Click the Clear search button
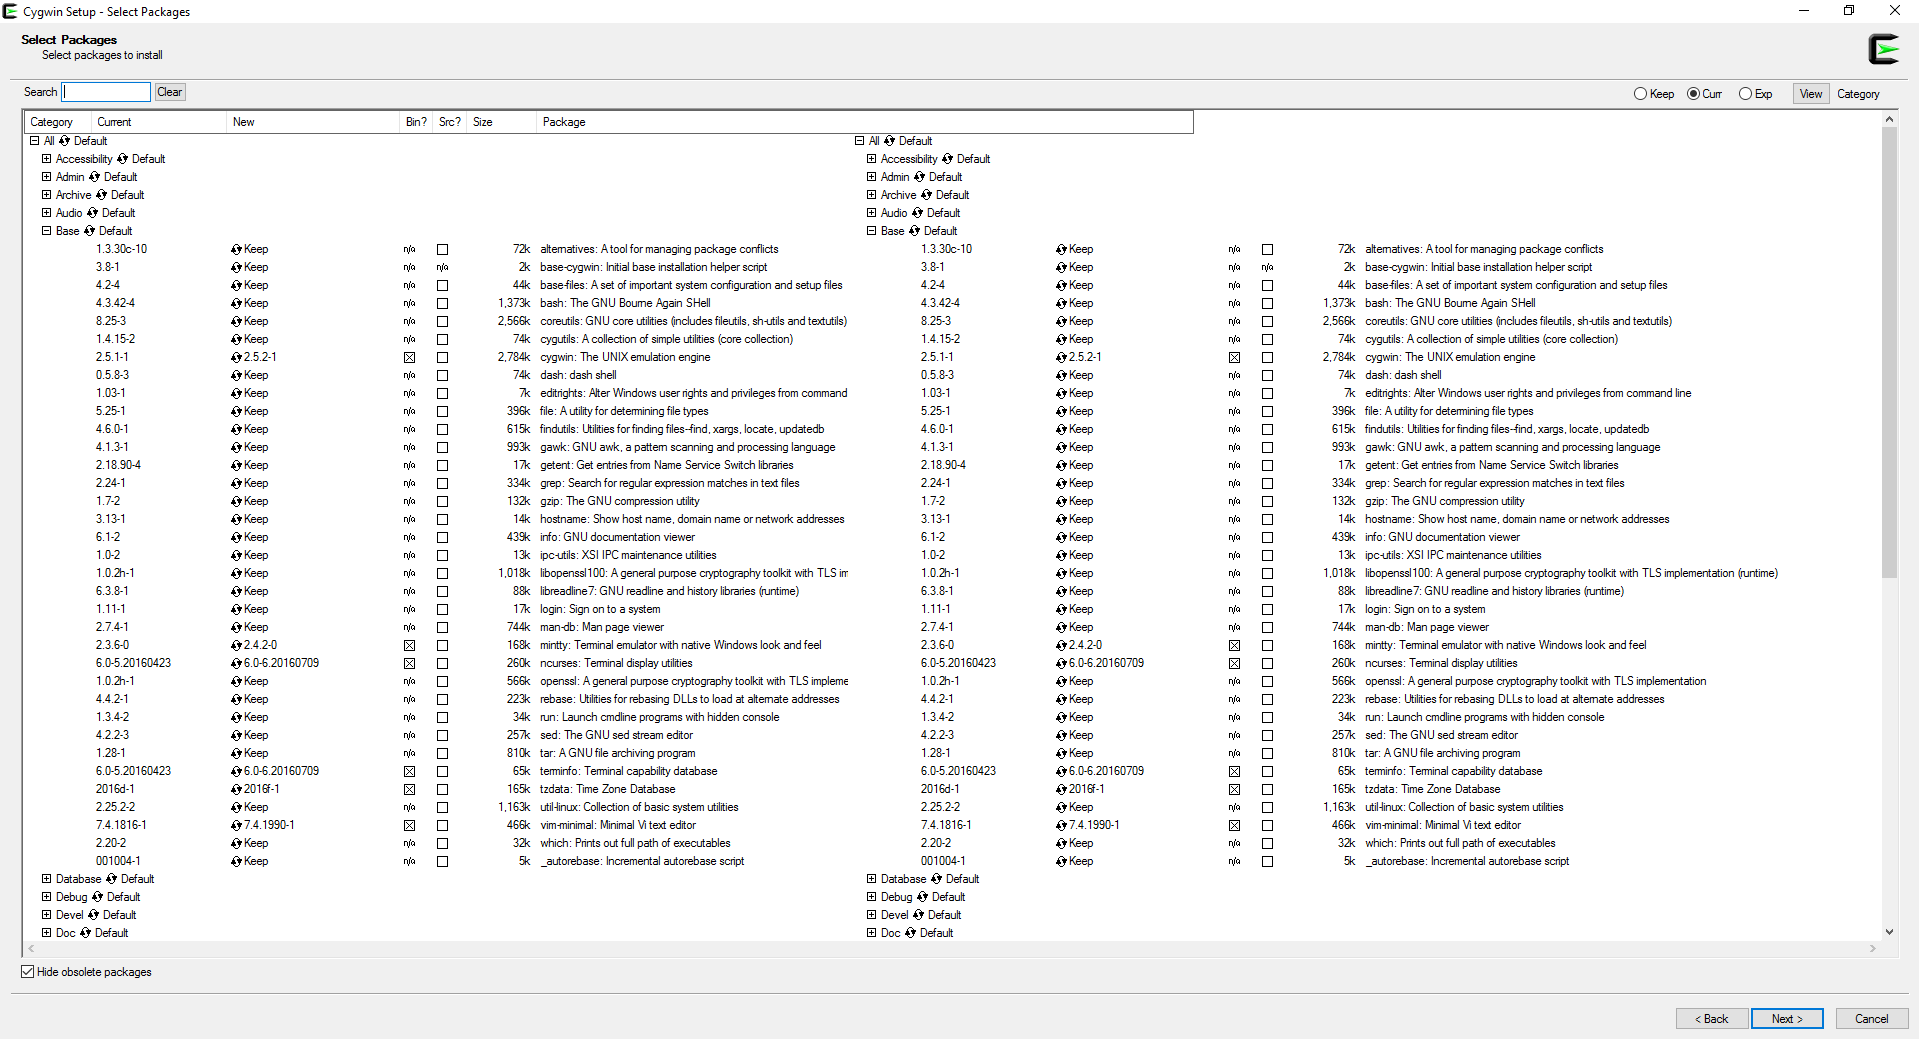Viewport: 1919px width, 1039px height. pyautogui.click(x=170, y=92)
